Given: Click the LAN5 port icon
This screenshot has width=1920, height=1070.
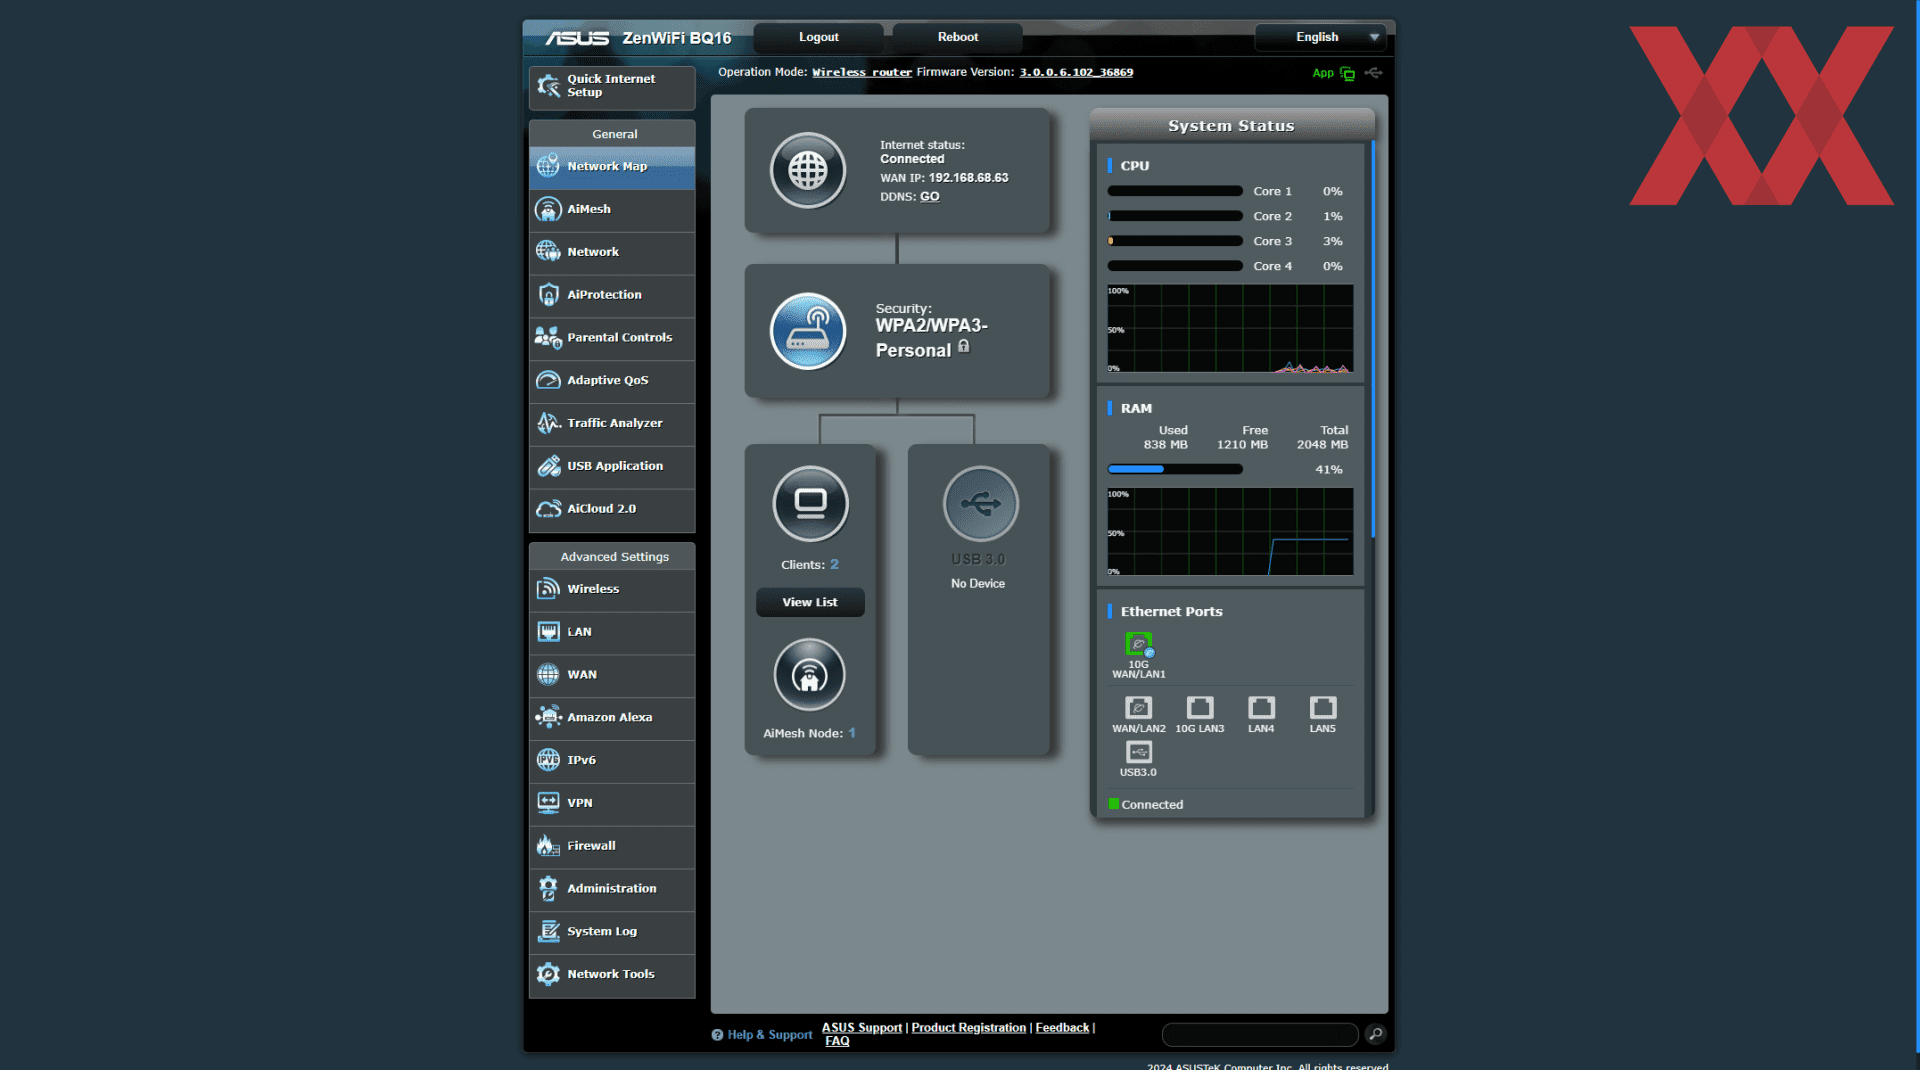Looking at the screenshot, I should (1323, 708).
